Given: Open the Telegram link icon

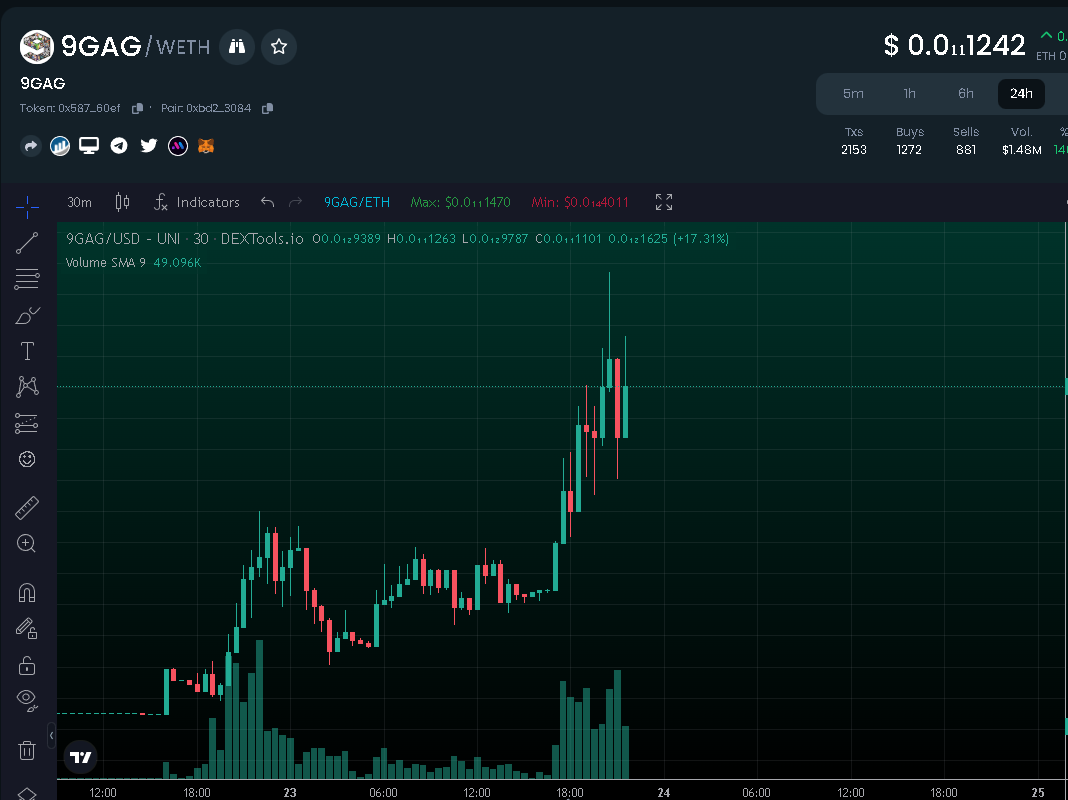Looking at the screenshot, I should [x=119, y=146].
